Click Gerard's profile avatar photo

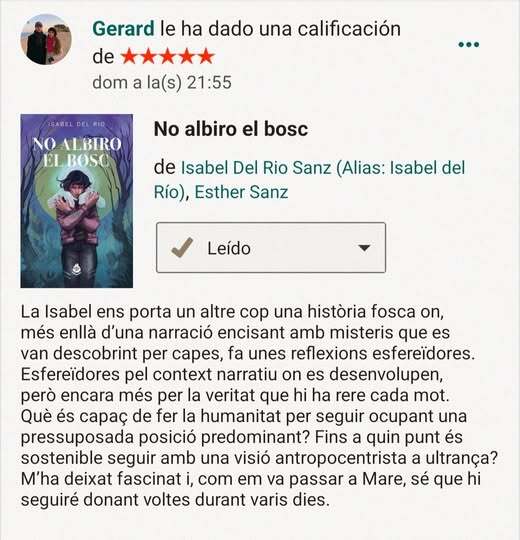46,39
